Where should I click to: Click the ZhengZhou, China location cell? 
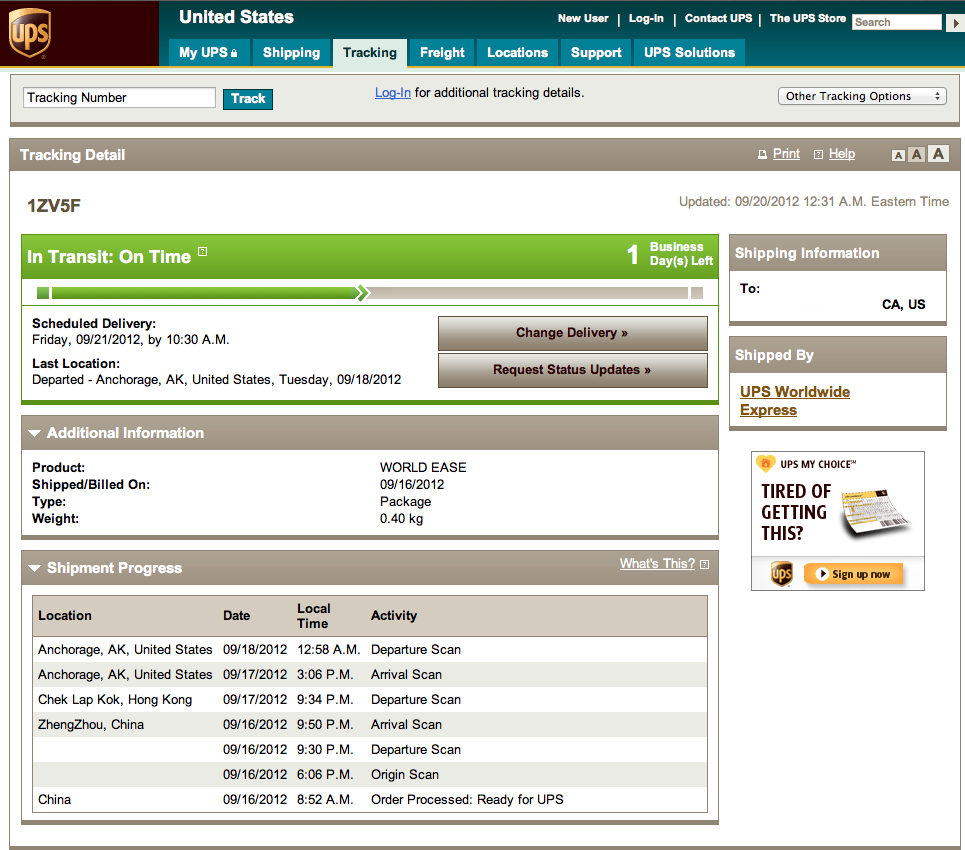click(91, 725)
